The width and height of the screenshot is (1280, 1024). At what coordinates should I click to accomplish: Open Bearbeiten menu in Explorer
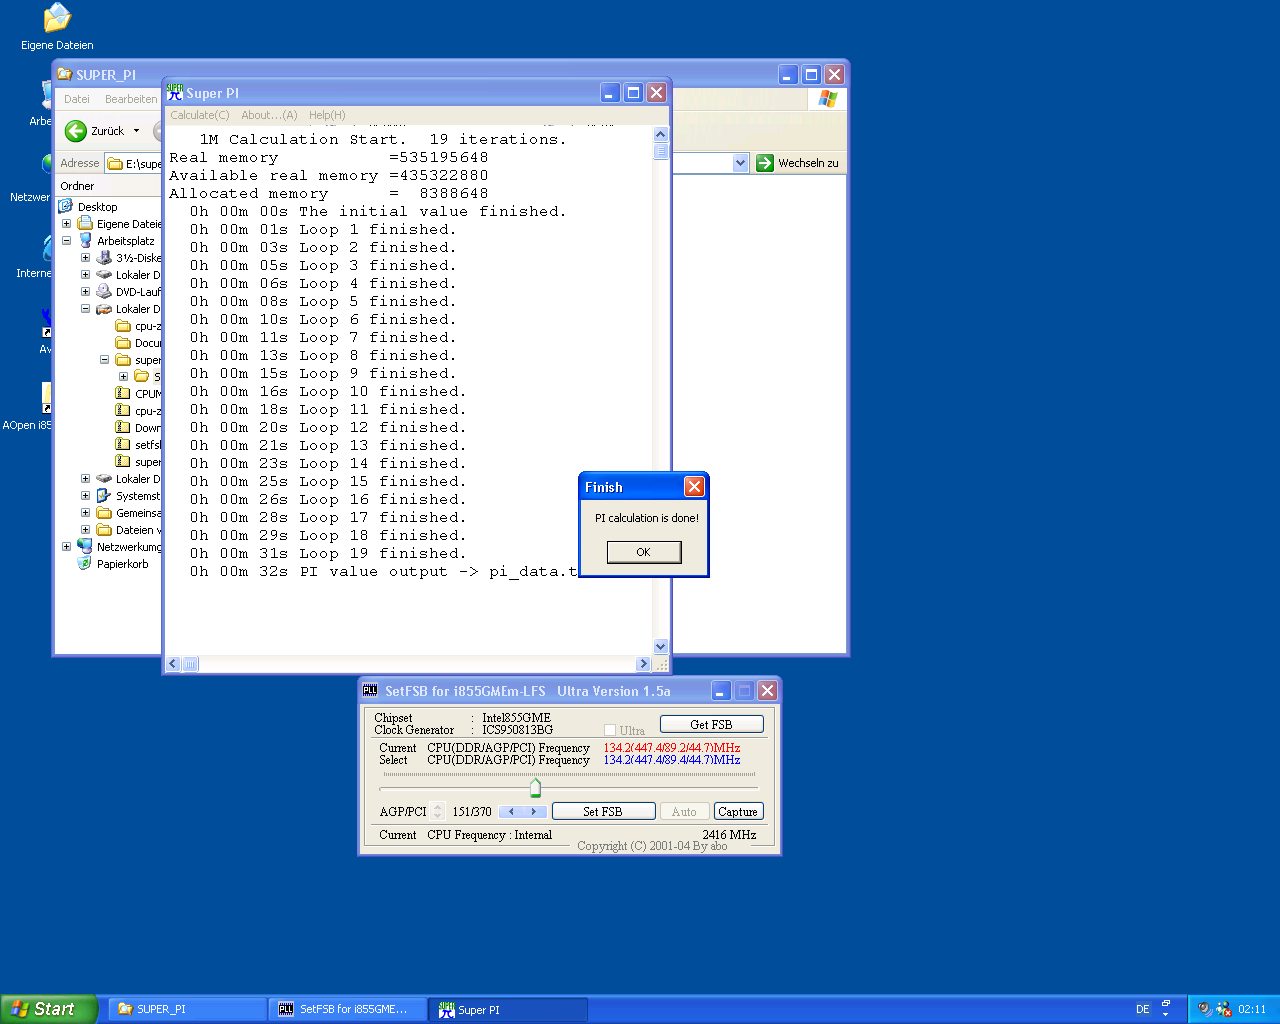coord(131,99)
